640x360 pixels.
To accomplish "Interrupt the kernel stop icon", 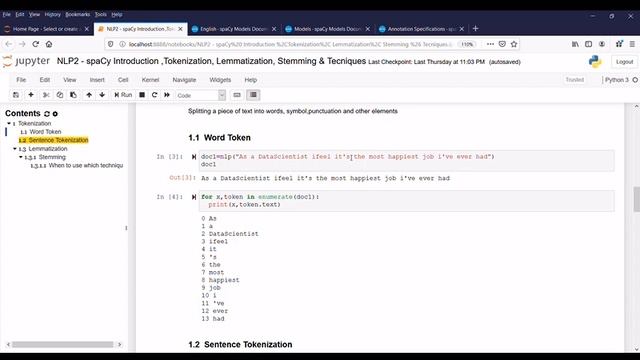I will [x=142, y=95].
